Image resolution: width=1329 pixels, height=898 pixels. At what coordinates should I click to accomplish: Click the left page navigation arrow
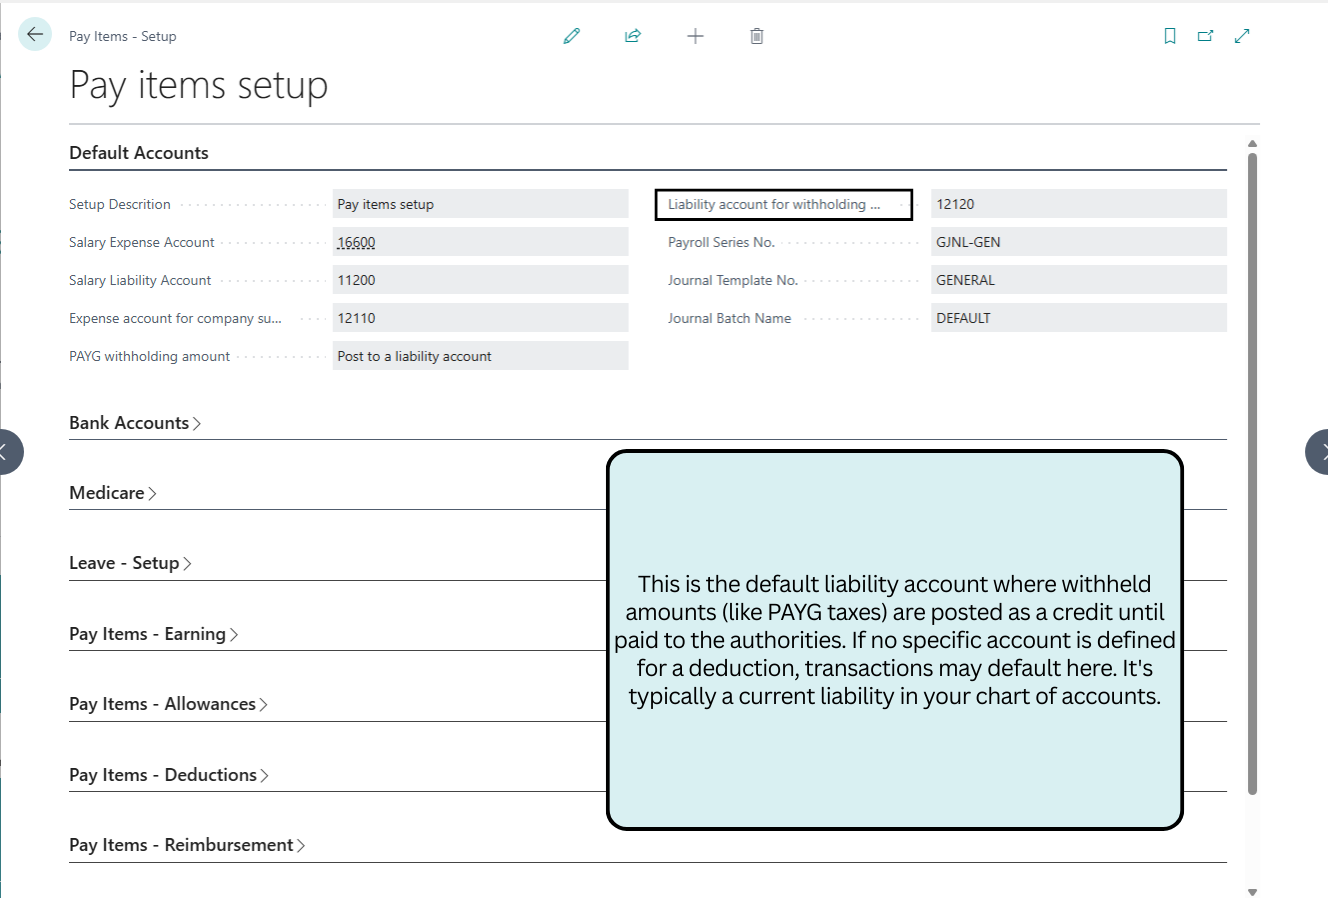pyautogui.click(x=8, y=452)
